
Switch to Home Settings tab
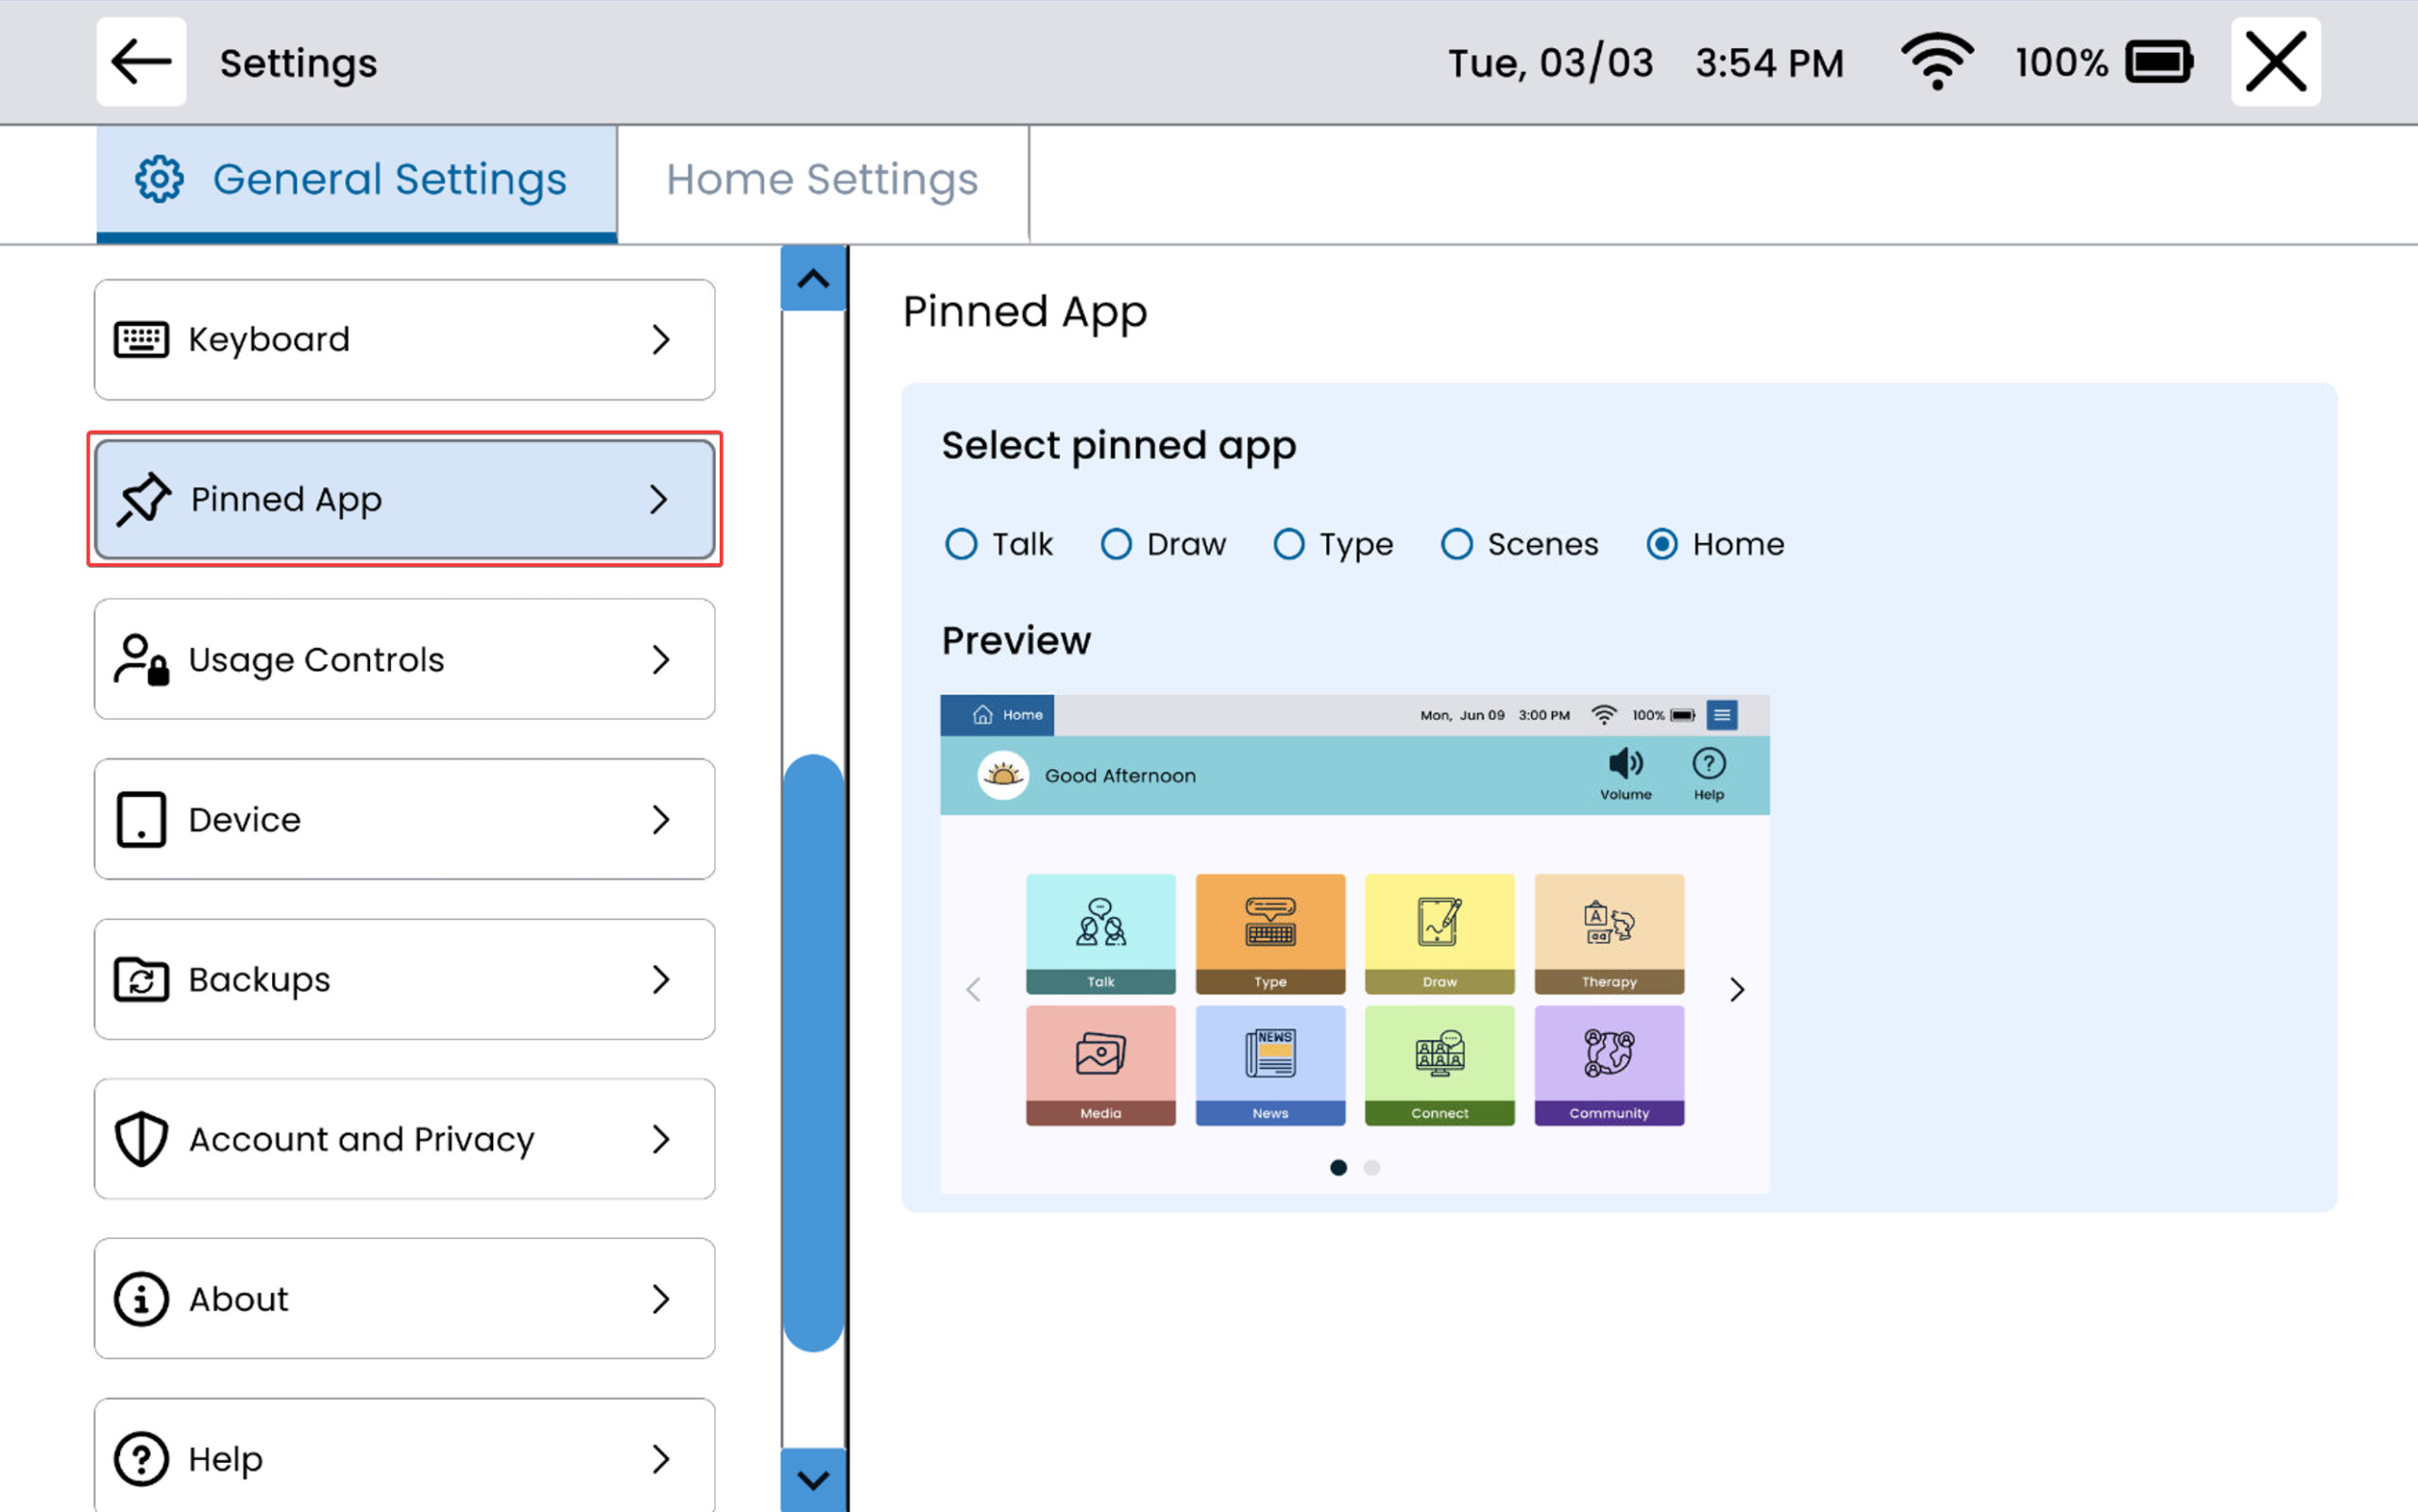click(x=822, y=181)
